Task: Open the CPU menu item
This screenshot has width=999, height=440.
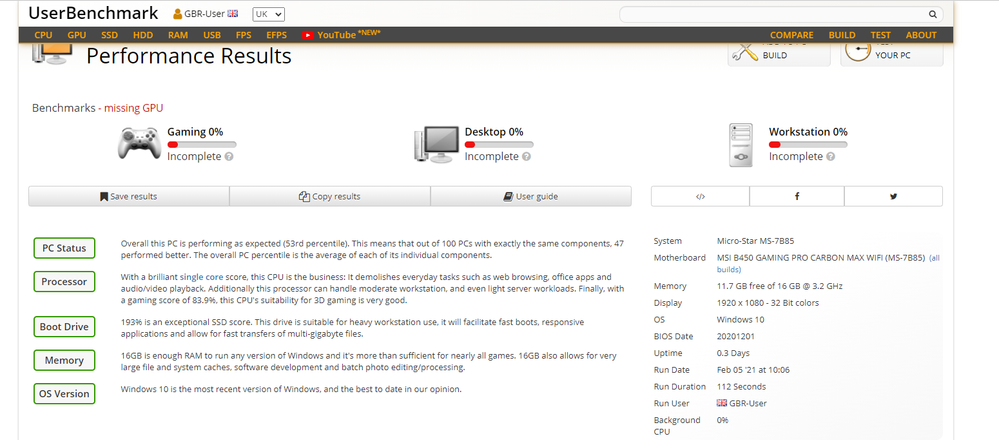Action: [x=43, y=35]
